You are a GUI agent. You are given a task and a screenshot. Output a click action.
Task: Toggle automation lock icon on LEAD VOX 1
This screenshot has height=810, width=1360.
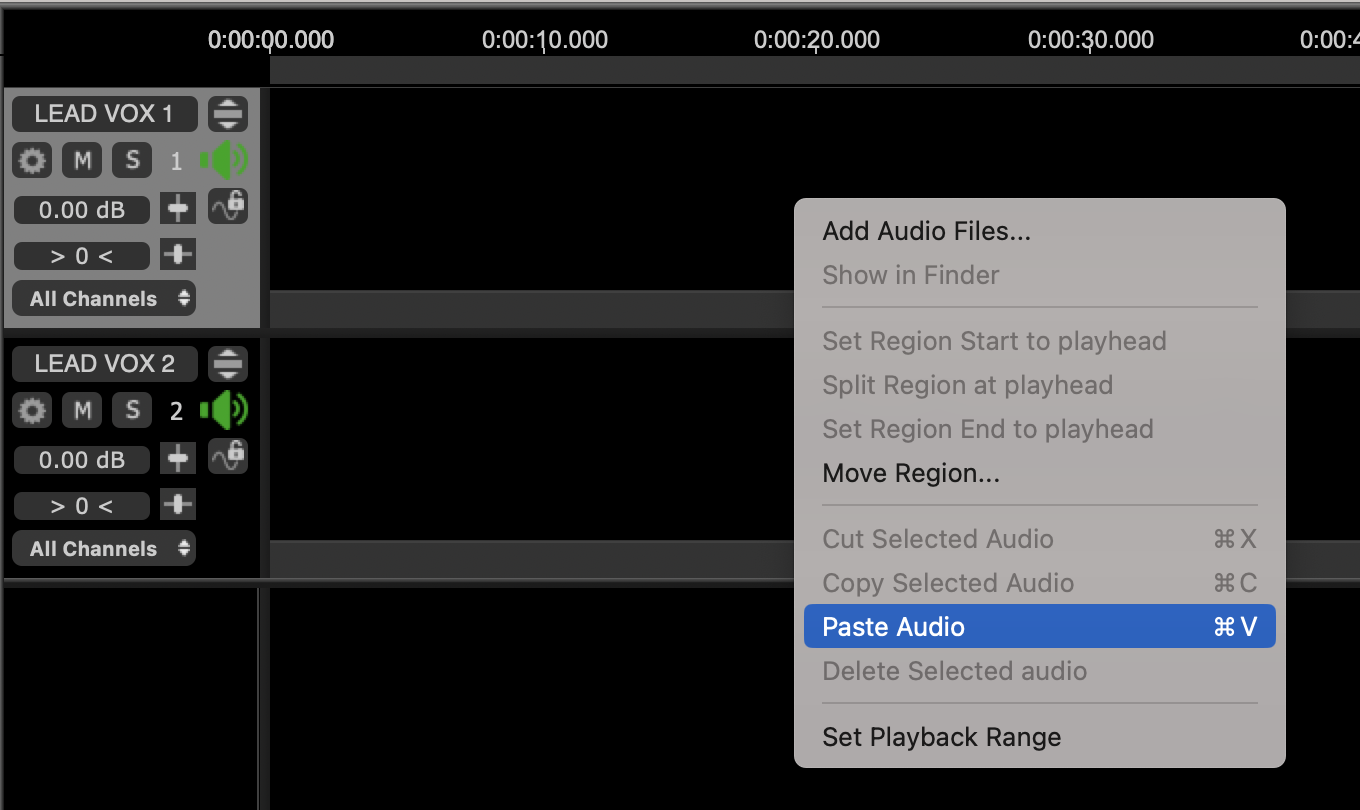click(228, 206)
